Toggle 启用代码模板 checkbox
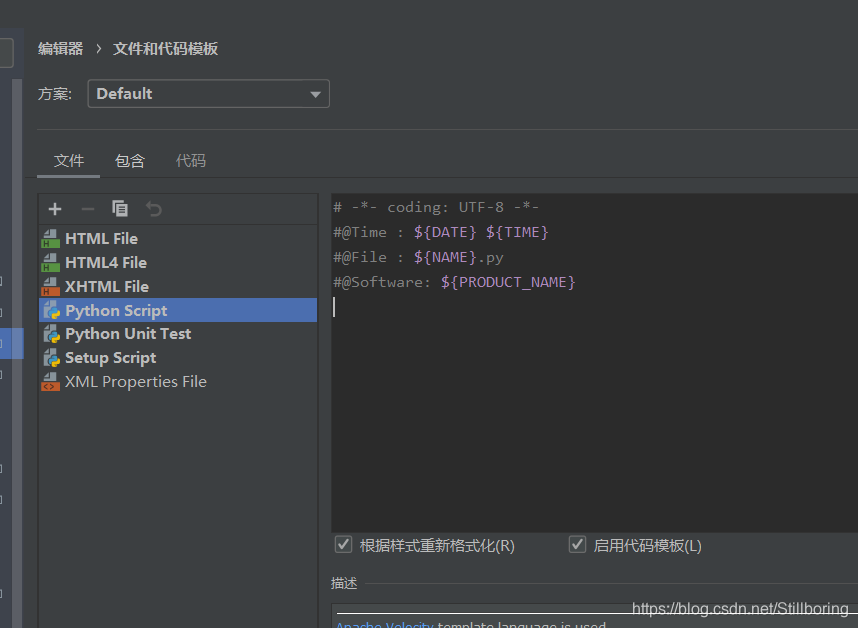 [x=577, y=544]
